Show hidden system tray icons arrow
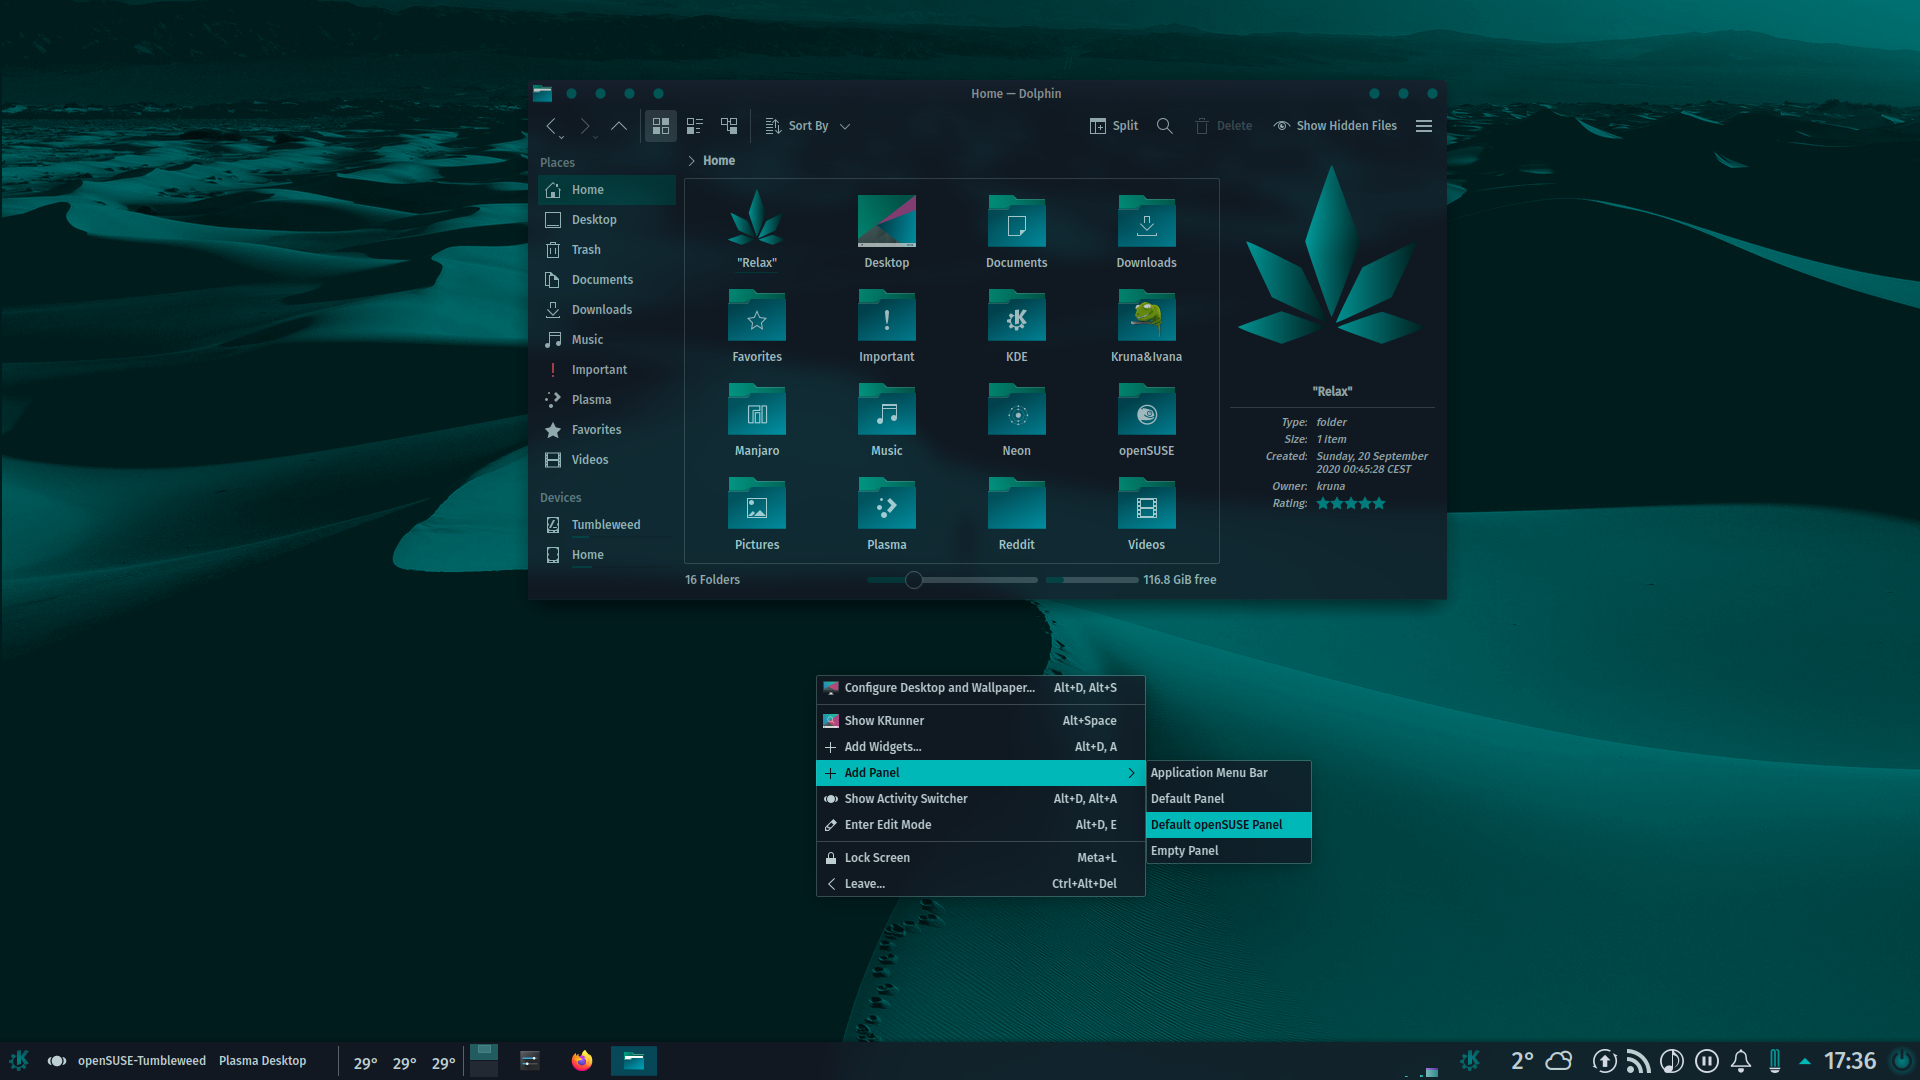The image size is (1920, 1080). point(1805,1061)
